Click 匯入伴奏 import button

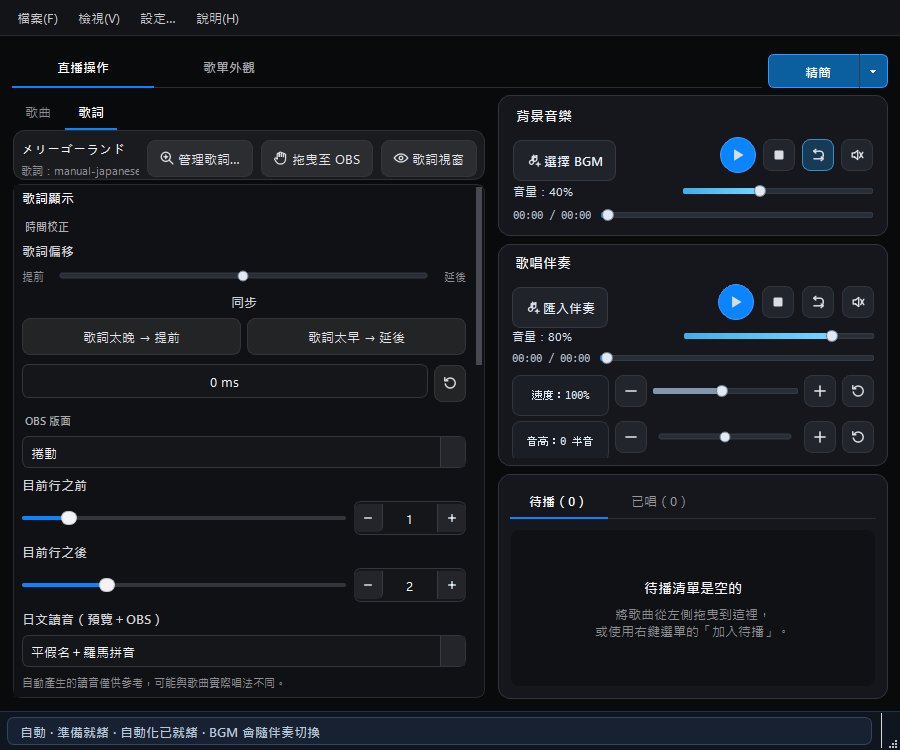pos(560,308)
